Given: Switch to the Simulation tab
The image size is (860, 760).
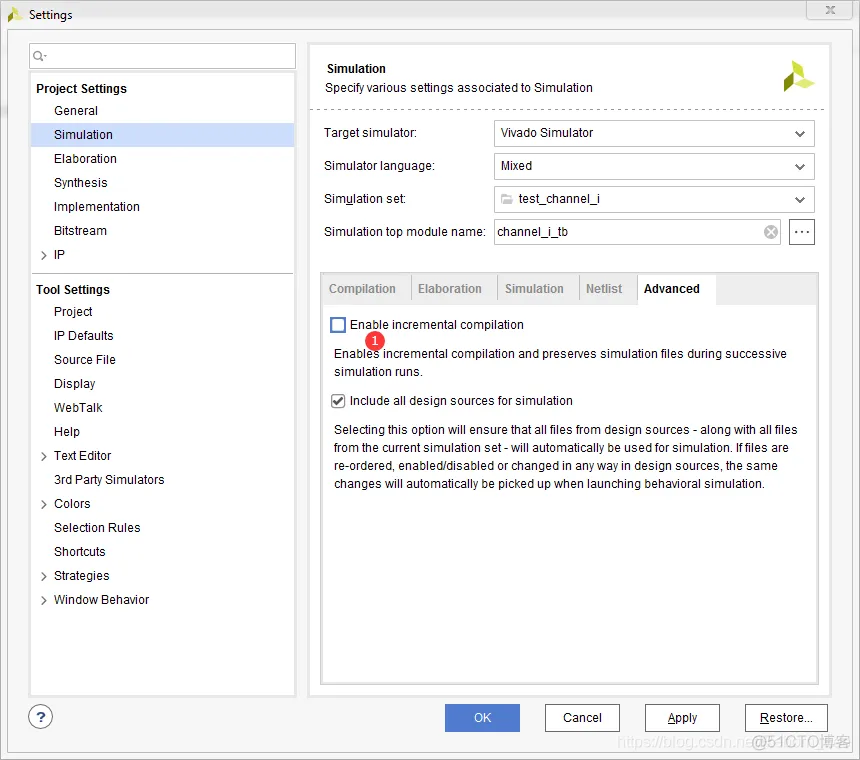Looking at the screenshot, I should (x=534, y=289).
